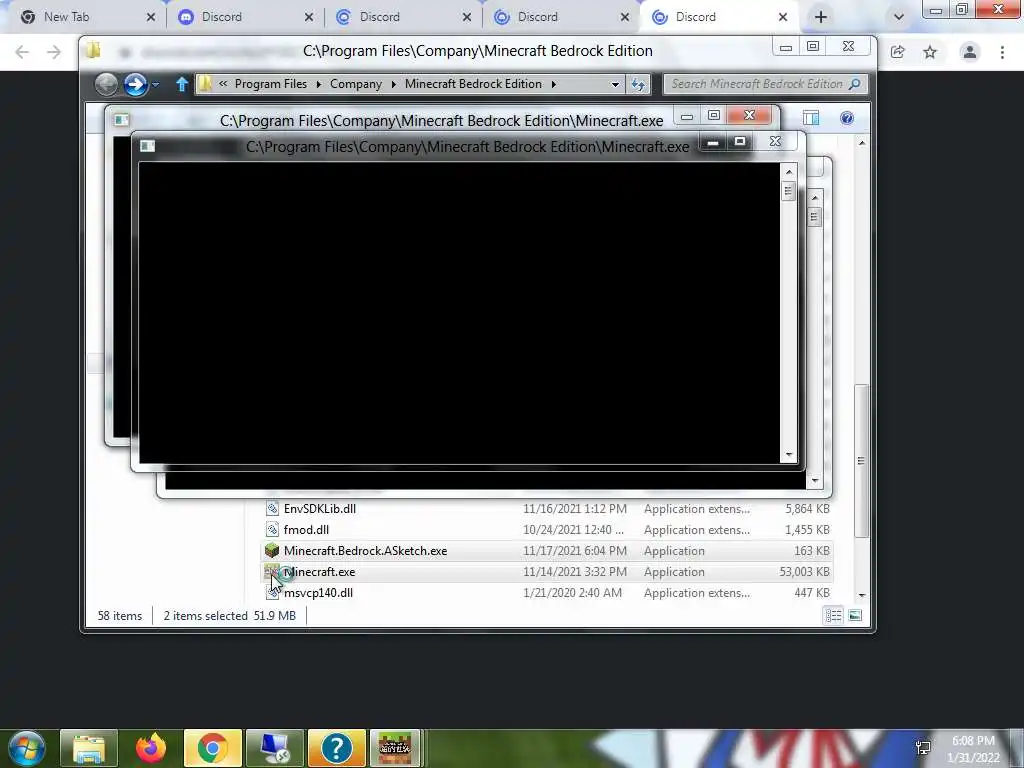The height and width of the screenshot is (768, 1024).
Task: Open Explorer recent pages dropdown arrow
Action: [x=155, y=85]
